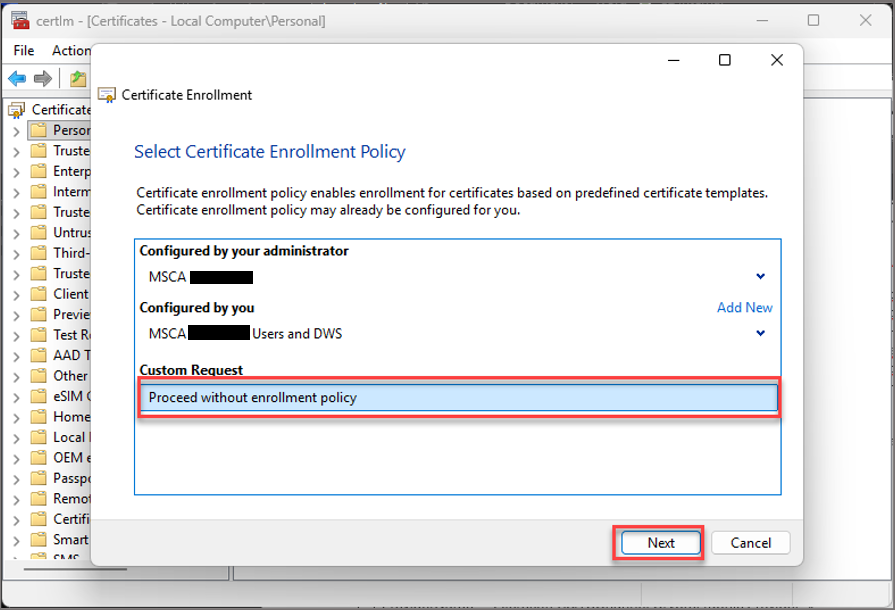Image resolution: width=895 pixels, height=610 pixels.
Task: Click the folder icon beside Person
Action: 38,130
